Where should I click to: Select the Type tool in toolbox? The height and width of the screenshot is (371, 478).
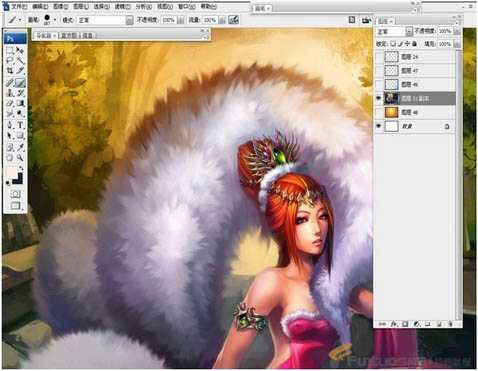tap(20, 126)
